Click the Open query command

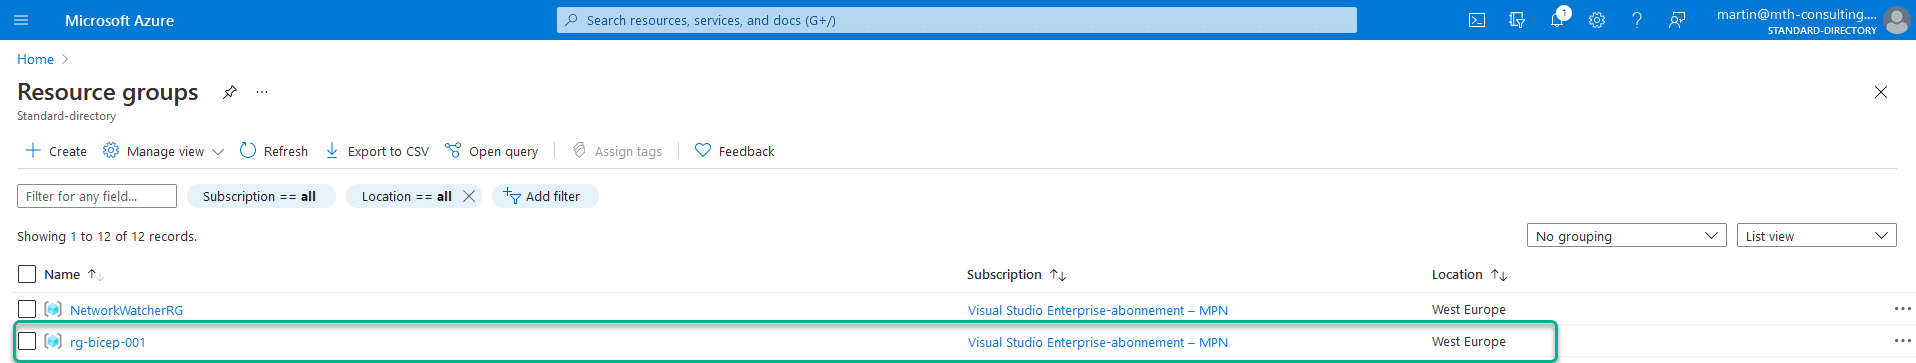(x=492, y=151)
